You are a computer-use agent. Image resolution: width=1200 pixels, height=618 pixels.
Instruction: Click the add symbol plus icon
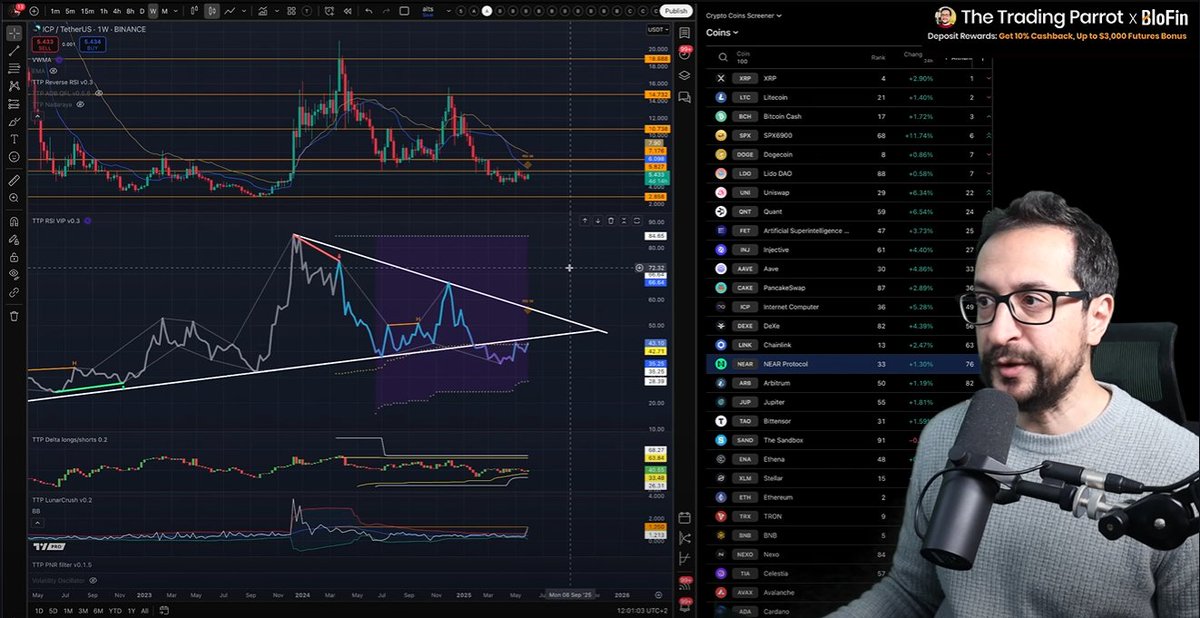34,11
